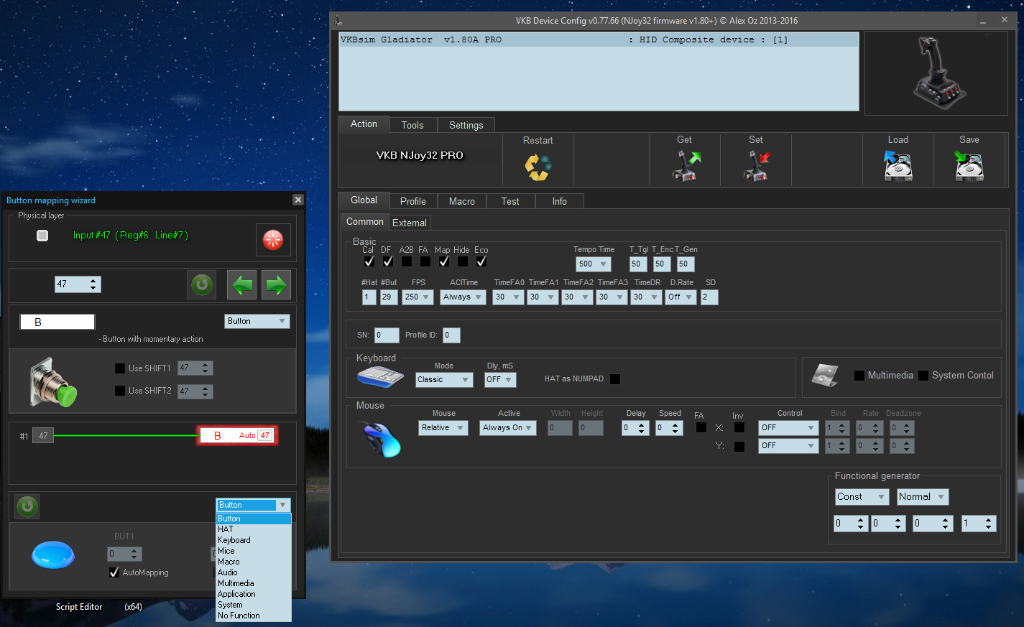The image size is (1024, 627).
Task: Enable HAT as NUMPAD checkbox
Action: pyautogui.click(x=615, y=379)
